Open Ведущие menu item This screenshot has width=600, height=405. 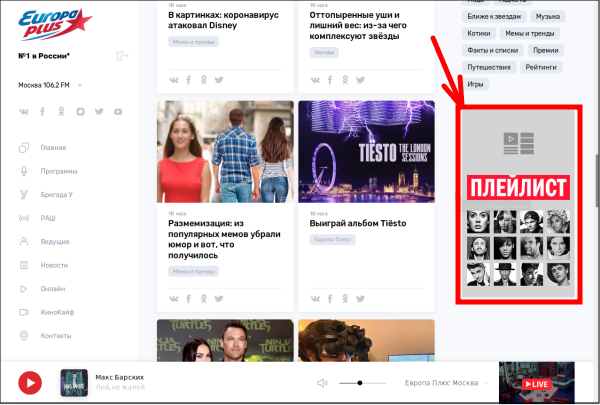pyautogui.click(x=55, y=242)
